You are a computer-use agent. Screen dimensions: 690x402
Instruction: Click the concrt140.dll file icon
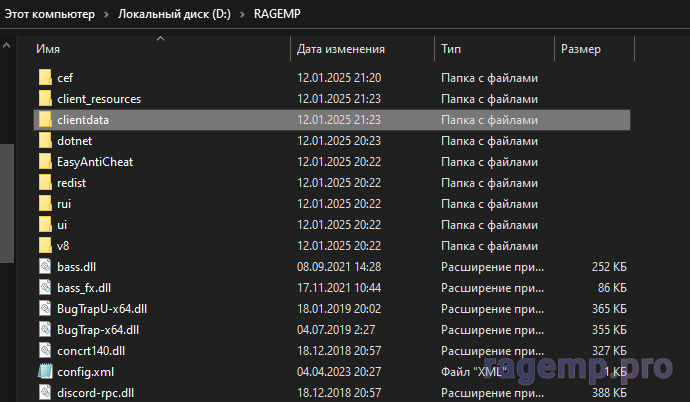point(45,351)
